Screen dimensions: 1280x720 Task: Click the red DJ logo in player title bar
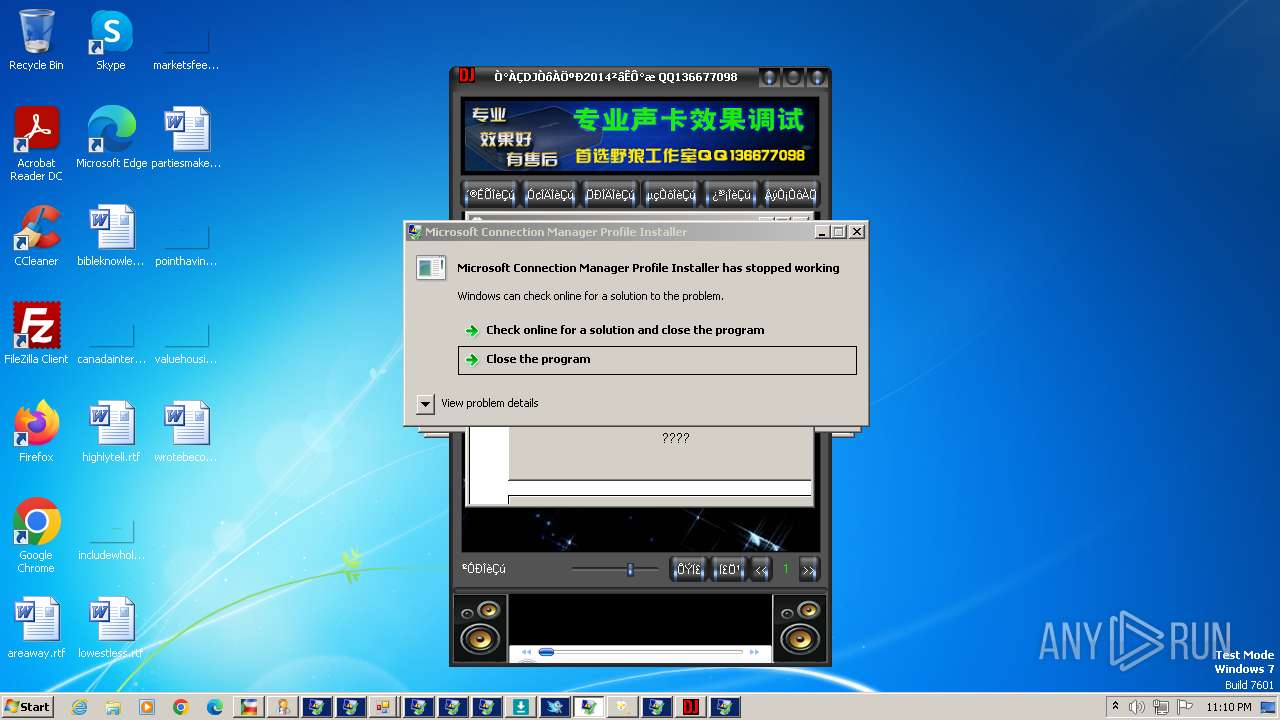466,76
